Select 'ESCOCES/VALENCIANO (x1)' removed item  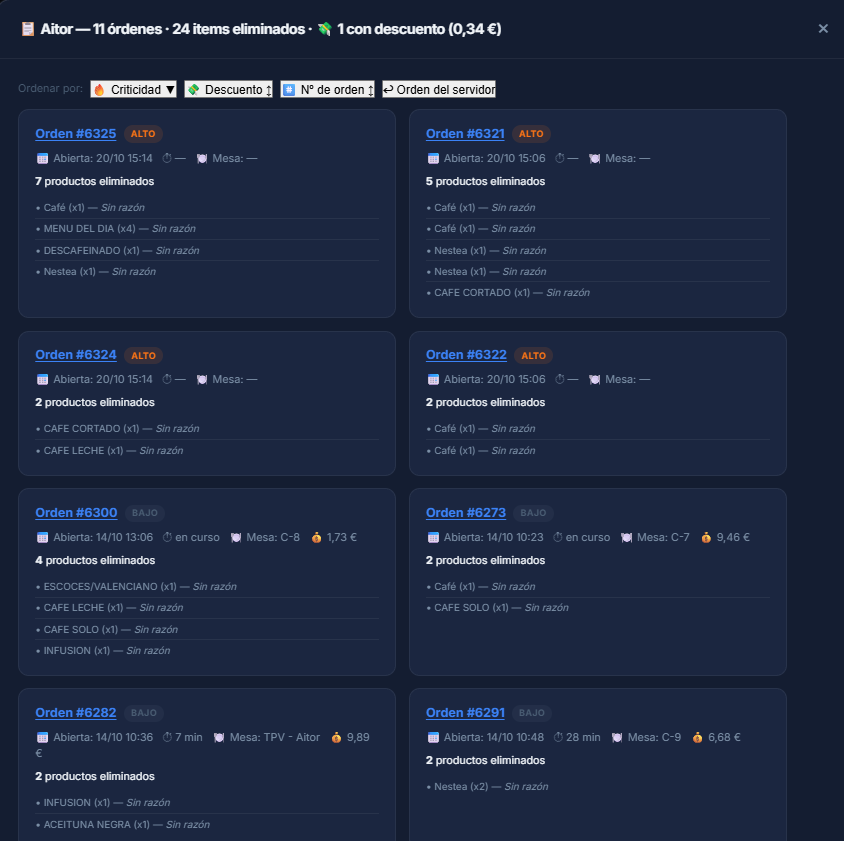(x=207, y=586)
